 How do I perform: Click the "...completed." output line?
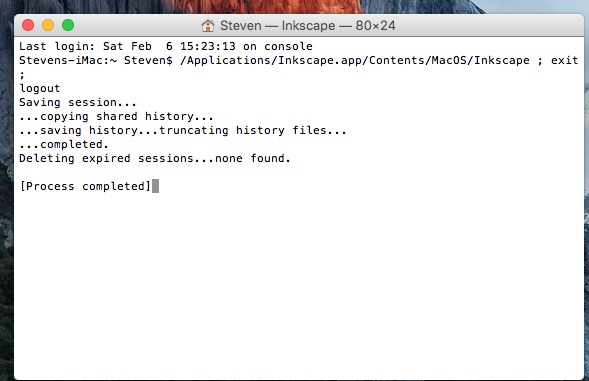tap(64, 144)
